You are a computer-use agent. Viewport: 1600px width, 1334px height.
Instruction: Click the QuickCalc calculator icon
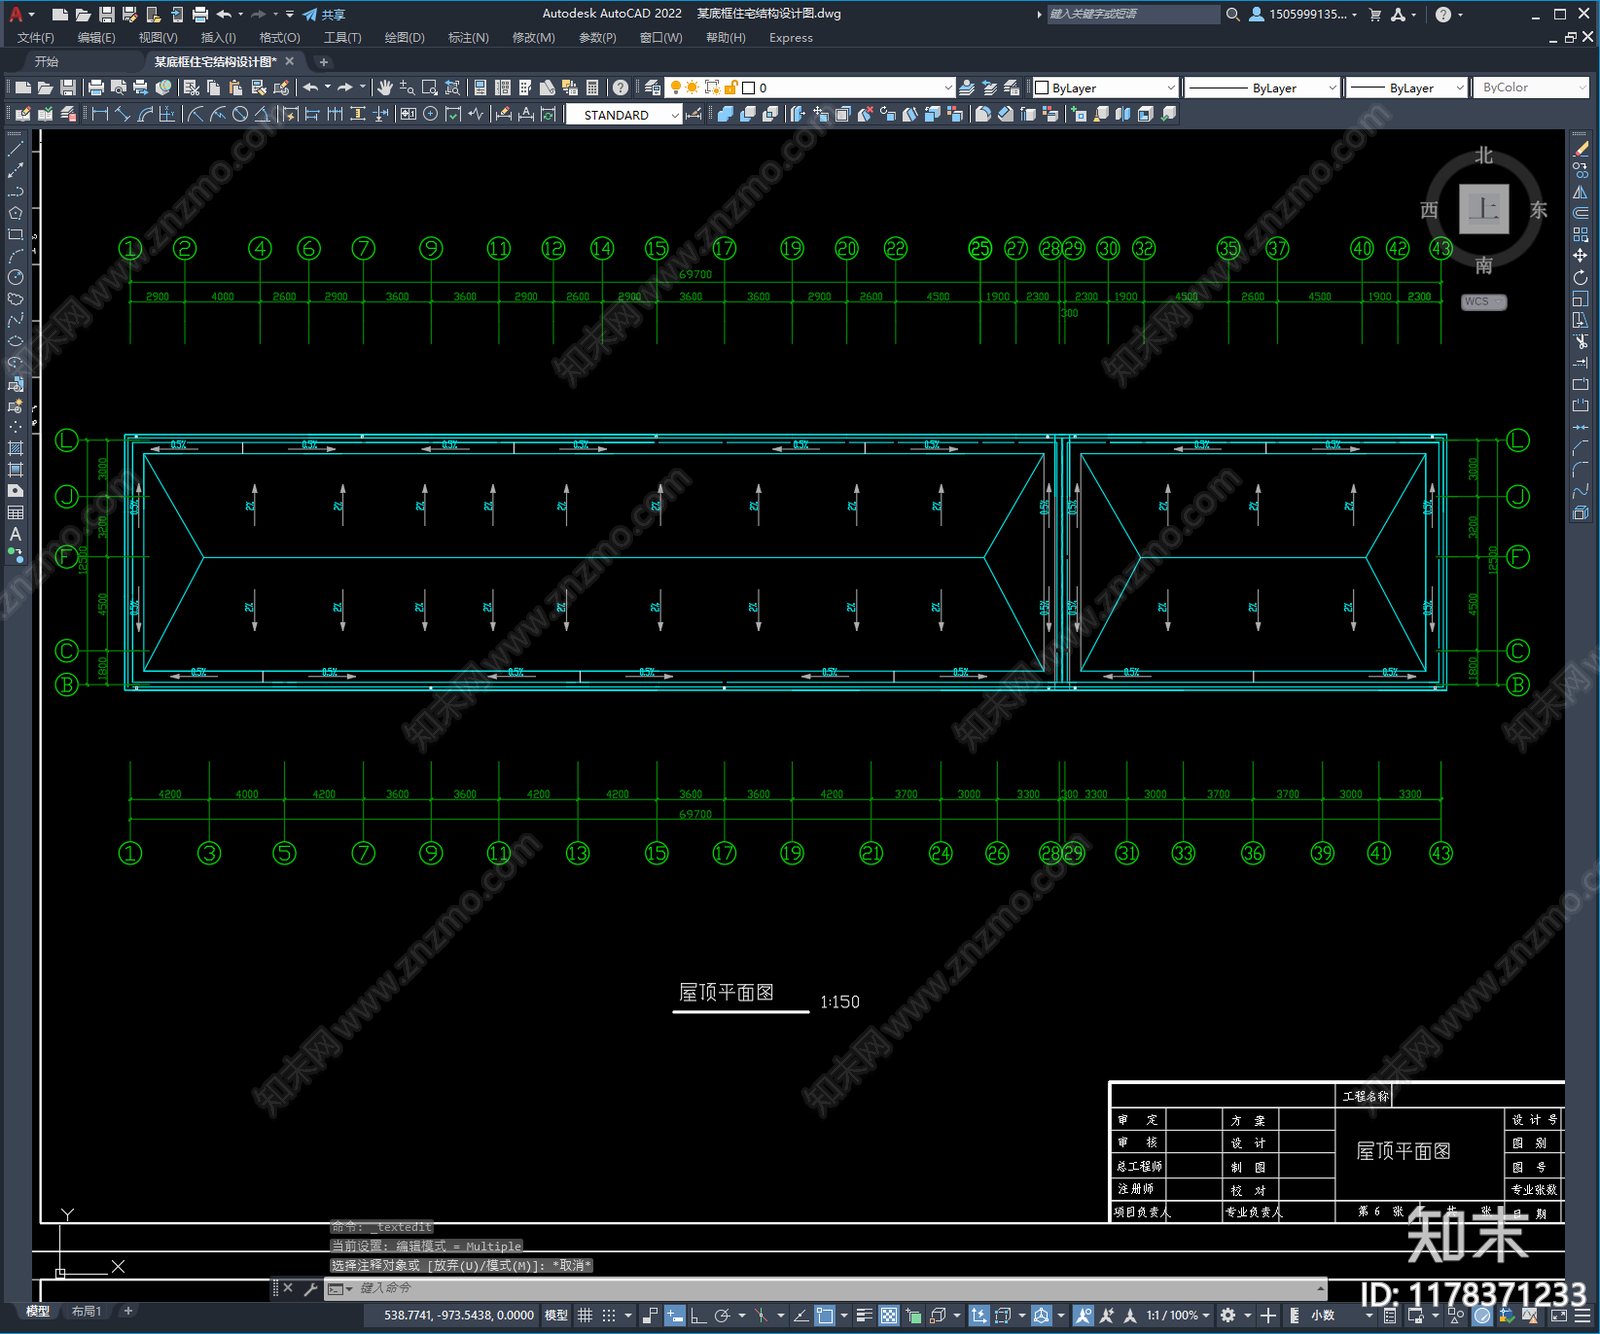[x=592, y=88]
